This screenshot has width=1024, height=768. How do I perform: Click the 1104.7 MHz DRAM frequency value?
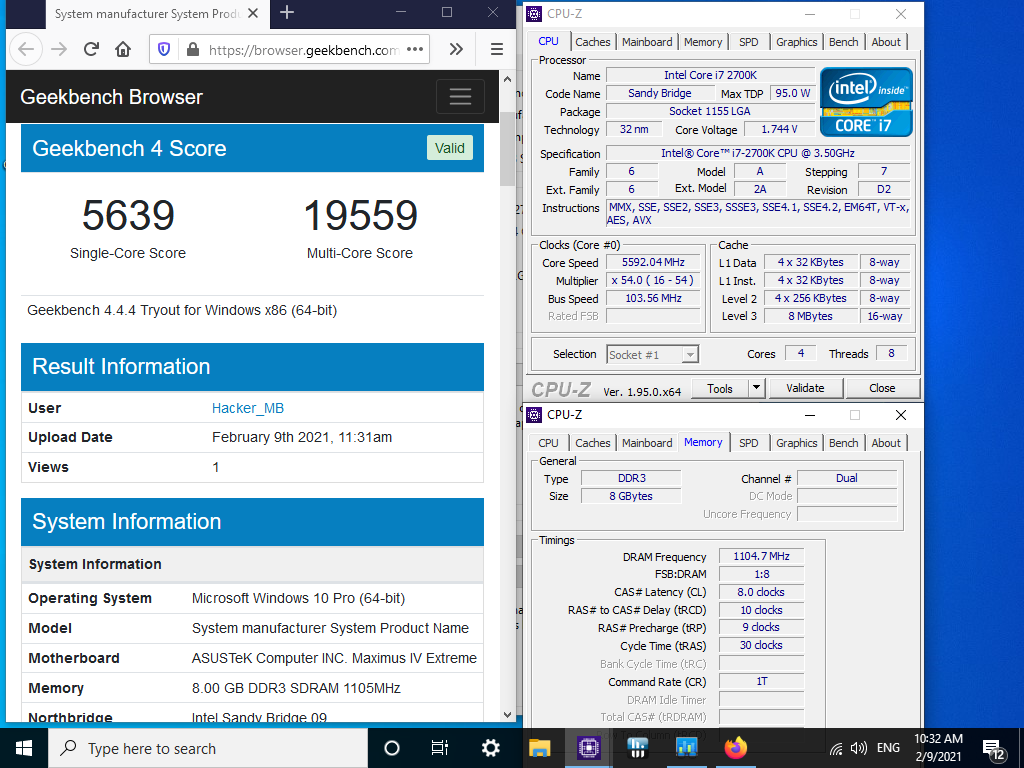coord(761,556)
